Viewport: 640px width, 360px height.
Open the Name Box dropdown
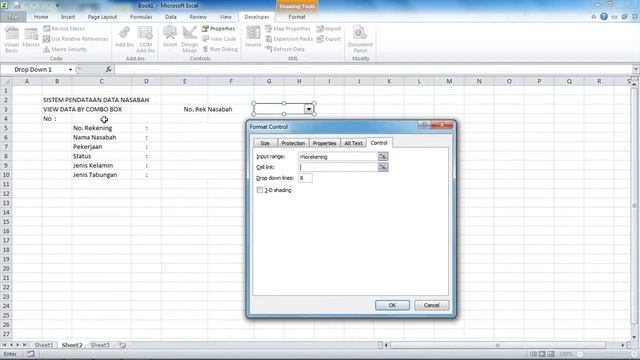(70, 70)
